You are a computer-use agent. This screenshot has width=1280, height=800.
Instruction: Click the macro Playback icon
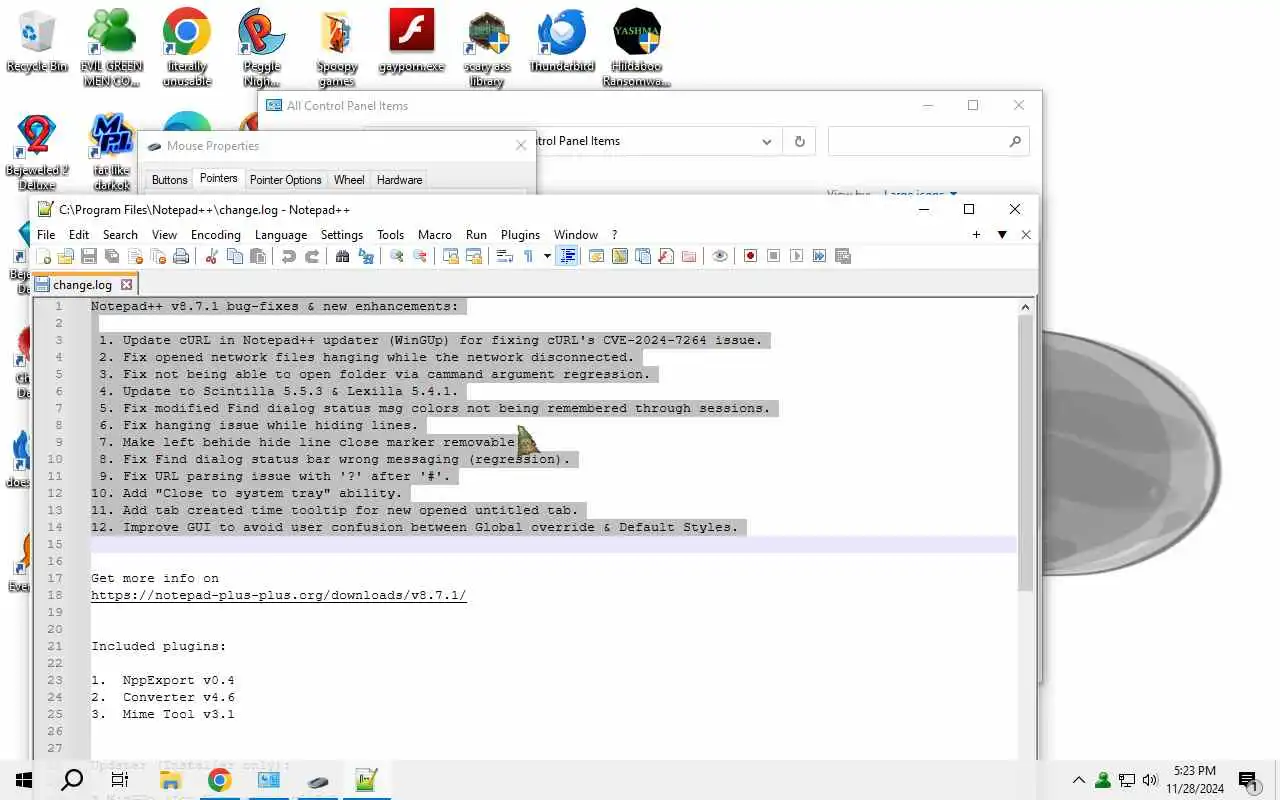[x=796, y=256]
